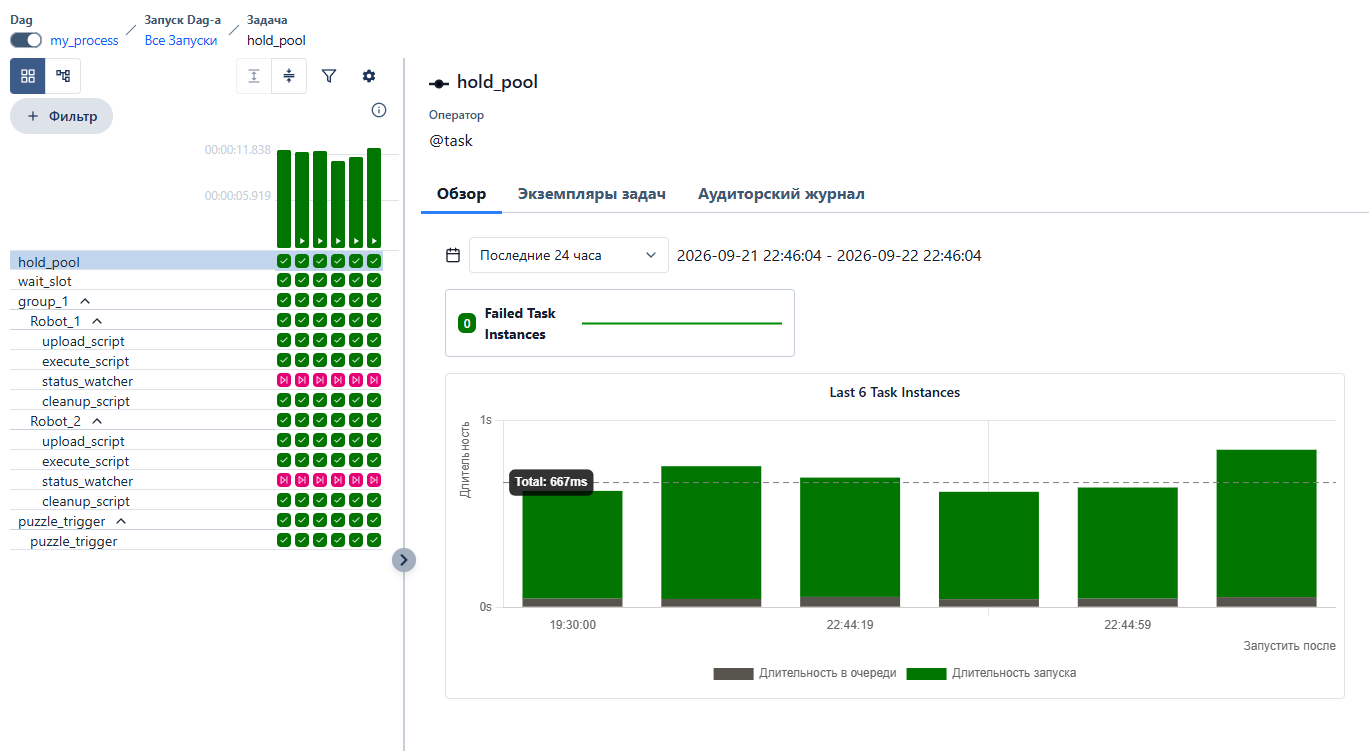Toggle 'Длительность в очереди' legend series

805,673
